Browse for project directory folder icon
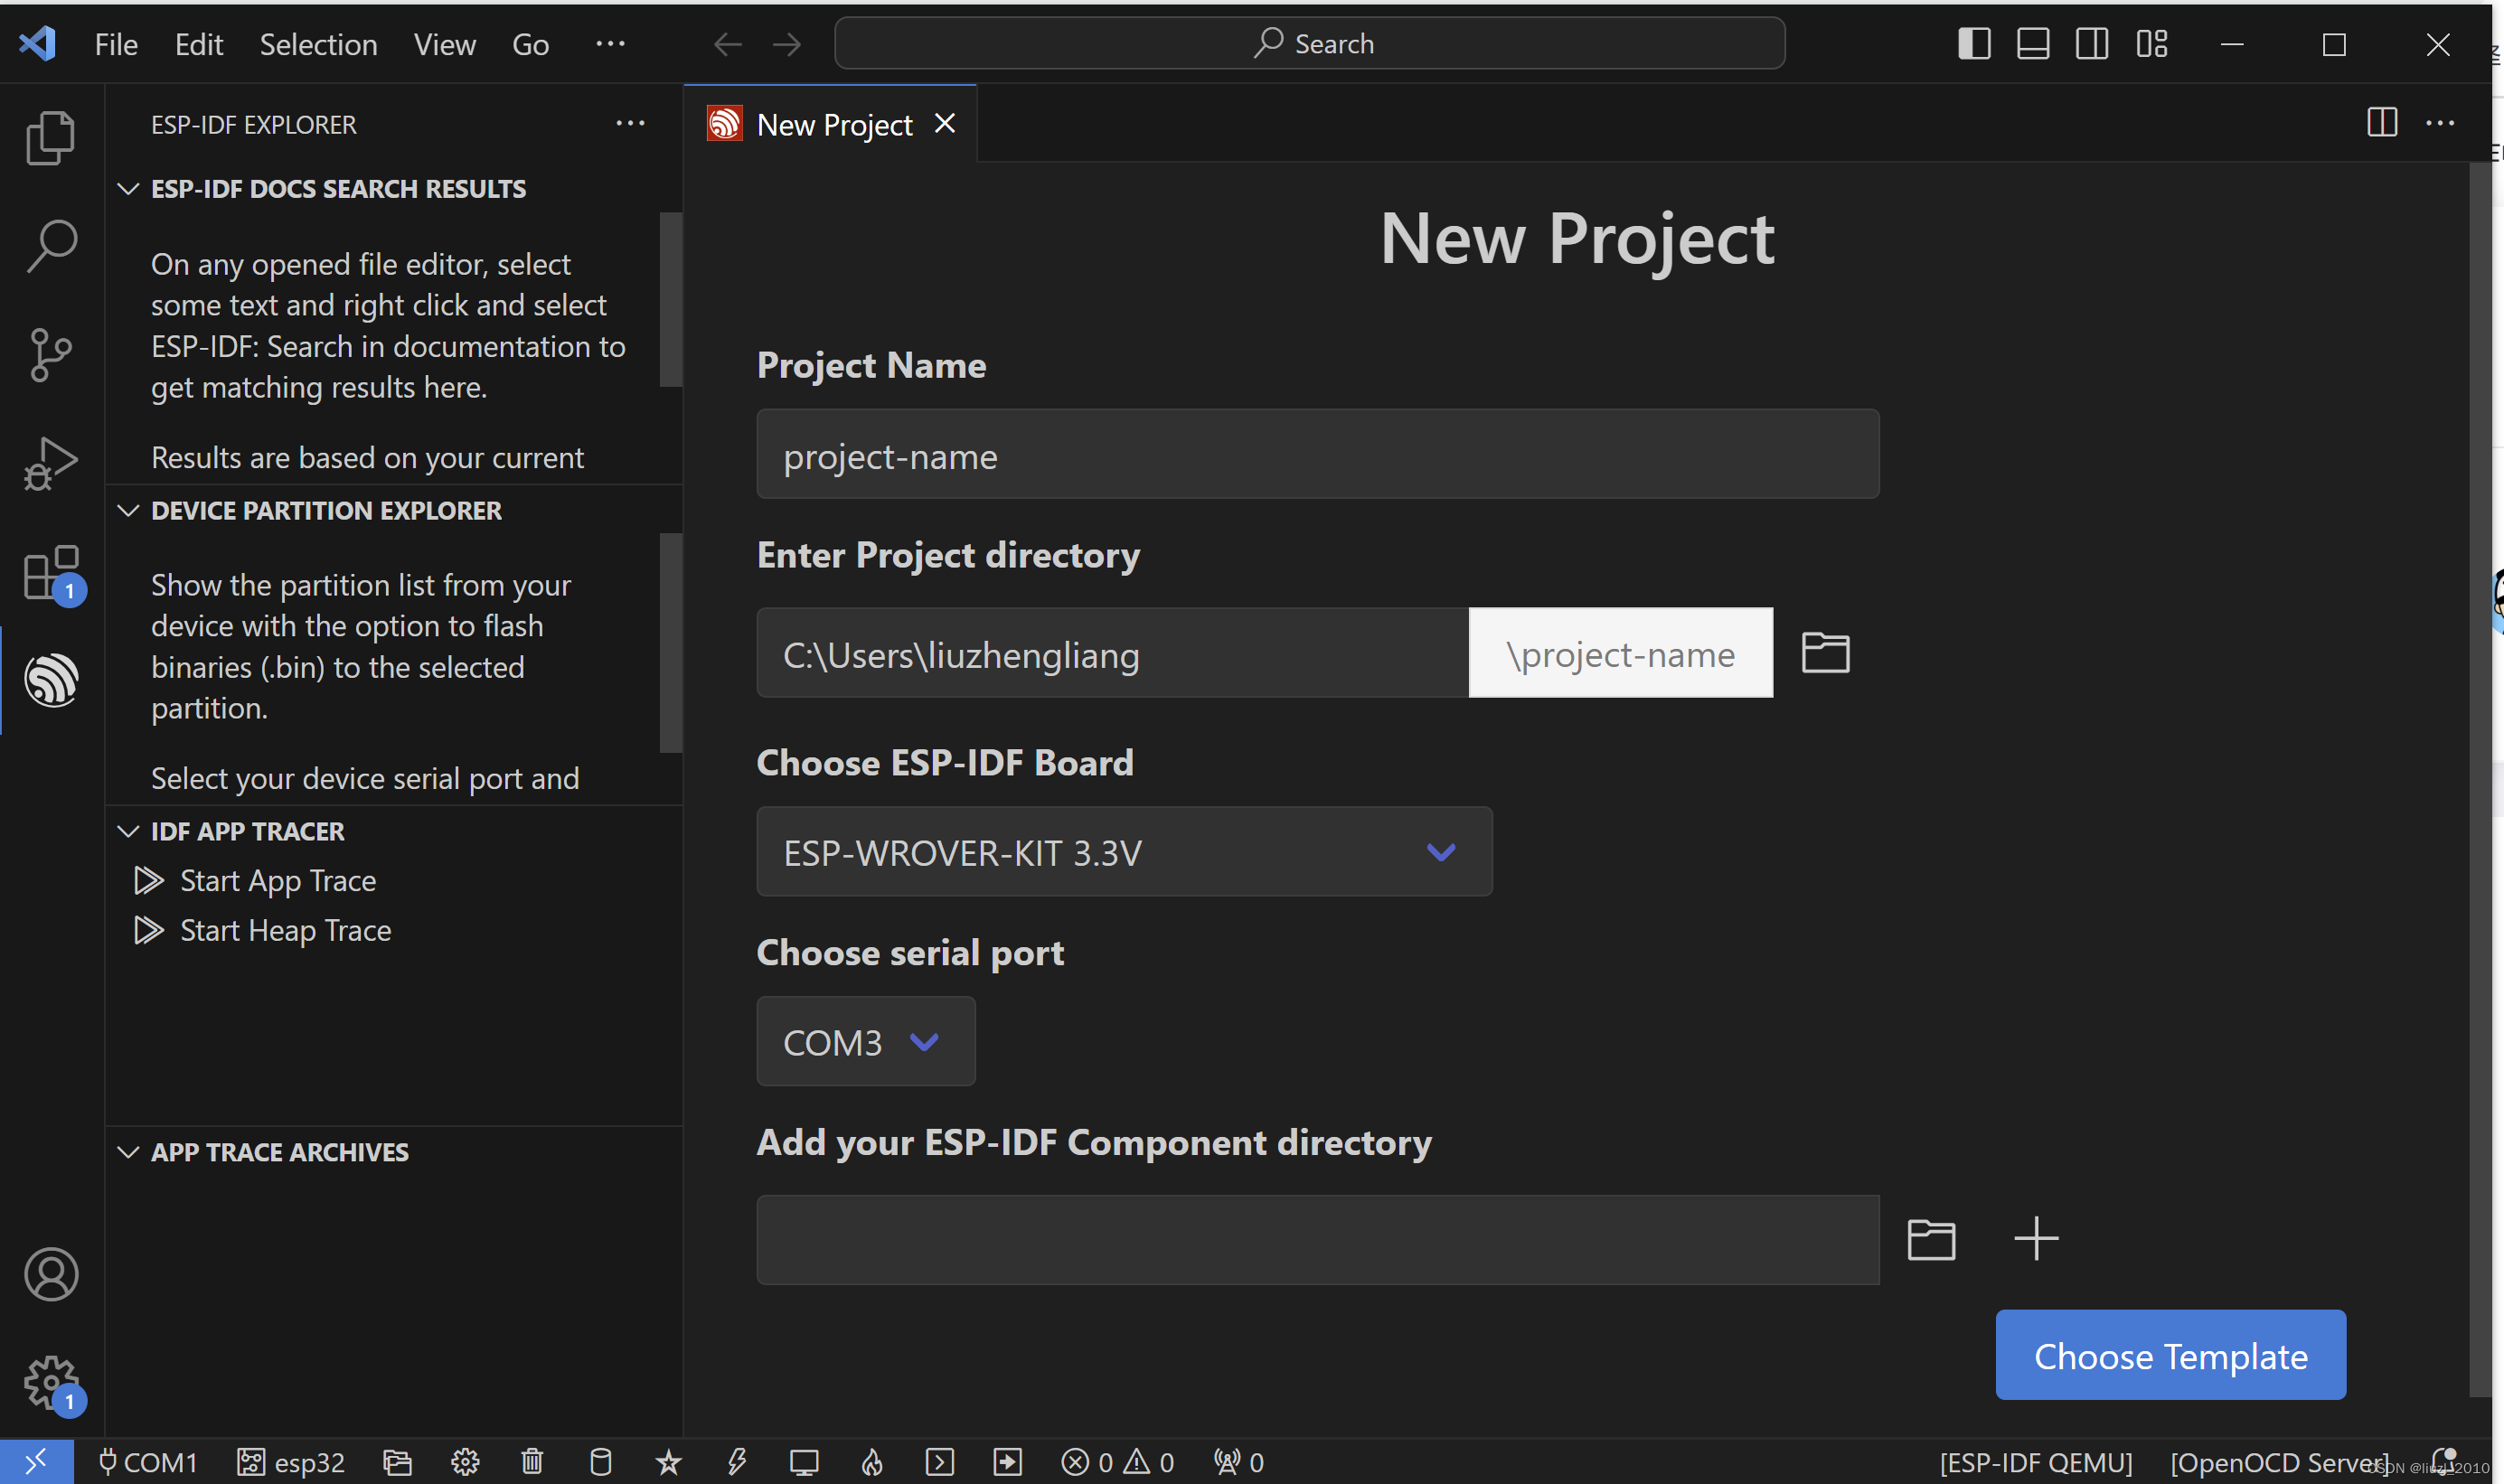The image size is (2504, 1484). [1825, 653]
